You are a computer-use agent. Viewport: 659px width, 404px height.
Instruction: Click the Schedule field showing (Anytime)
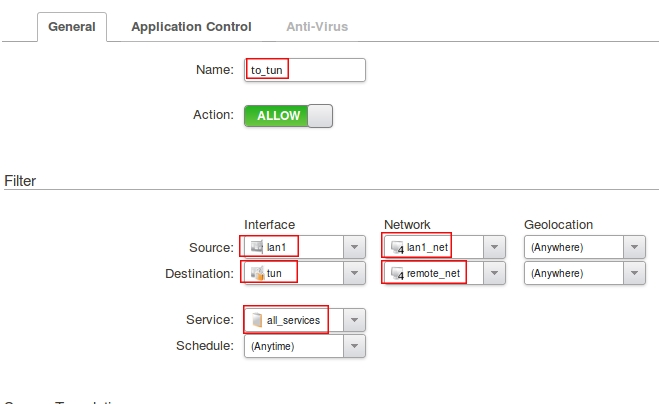coord(294,346)
